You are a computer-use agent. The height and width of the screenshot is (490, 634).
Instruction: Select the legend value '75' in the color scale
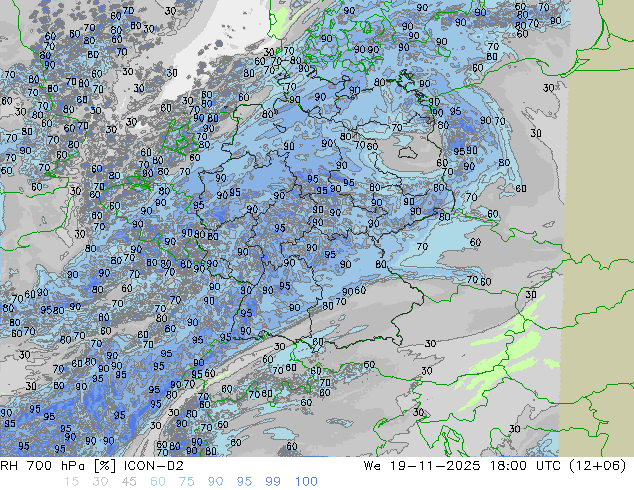coord(186,482)
